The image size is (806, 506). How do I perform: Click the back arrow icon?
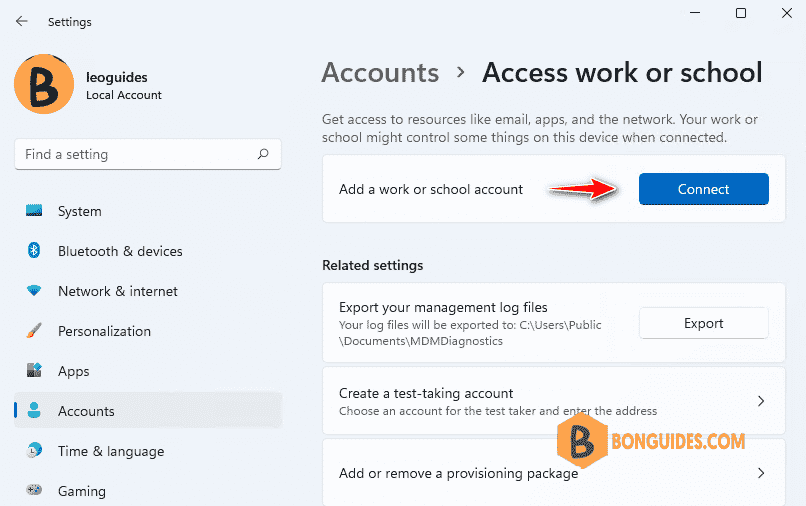point(22,21)
